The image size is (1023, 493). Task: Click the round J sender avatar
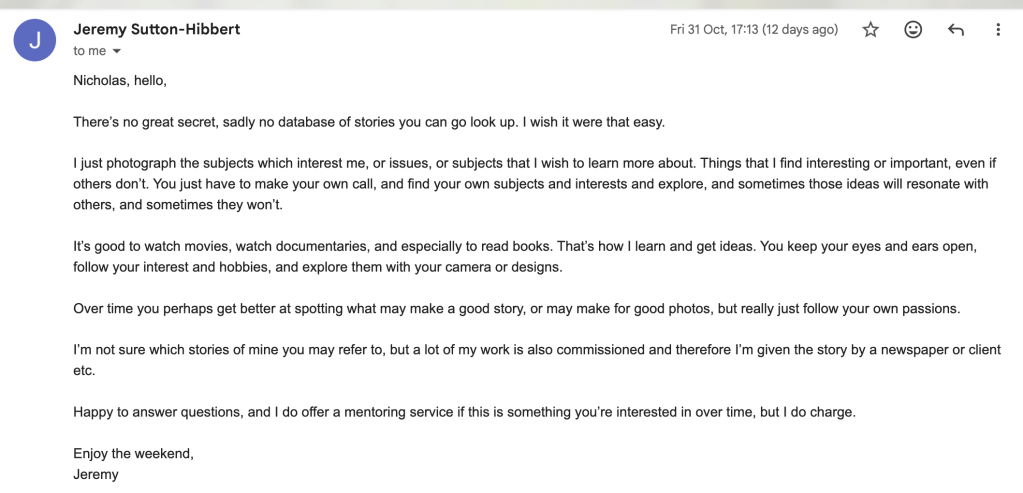tap(34, 41)
